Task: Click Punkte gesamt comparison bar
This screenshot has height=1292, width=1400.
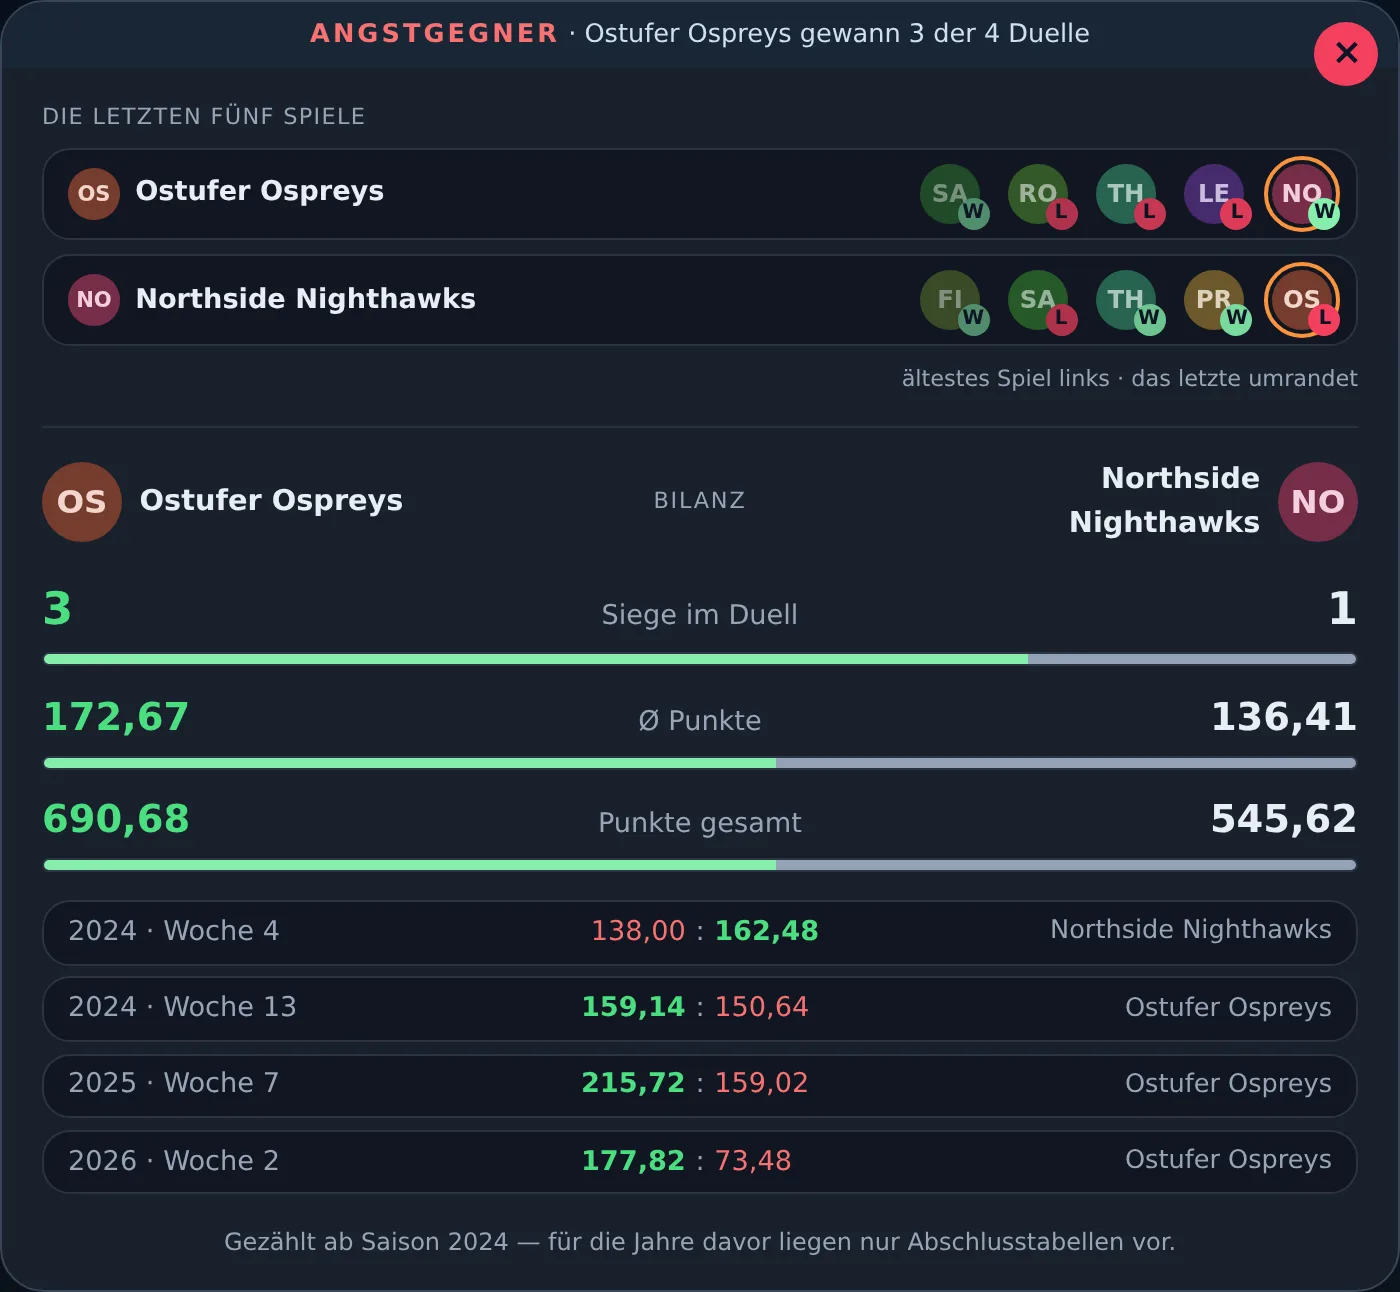Action: pos(700,865)
